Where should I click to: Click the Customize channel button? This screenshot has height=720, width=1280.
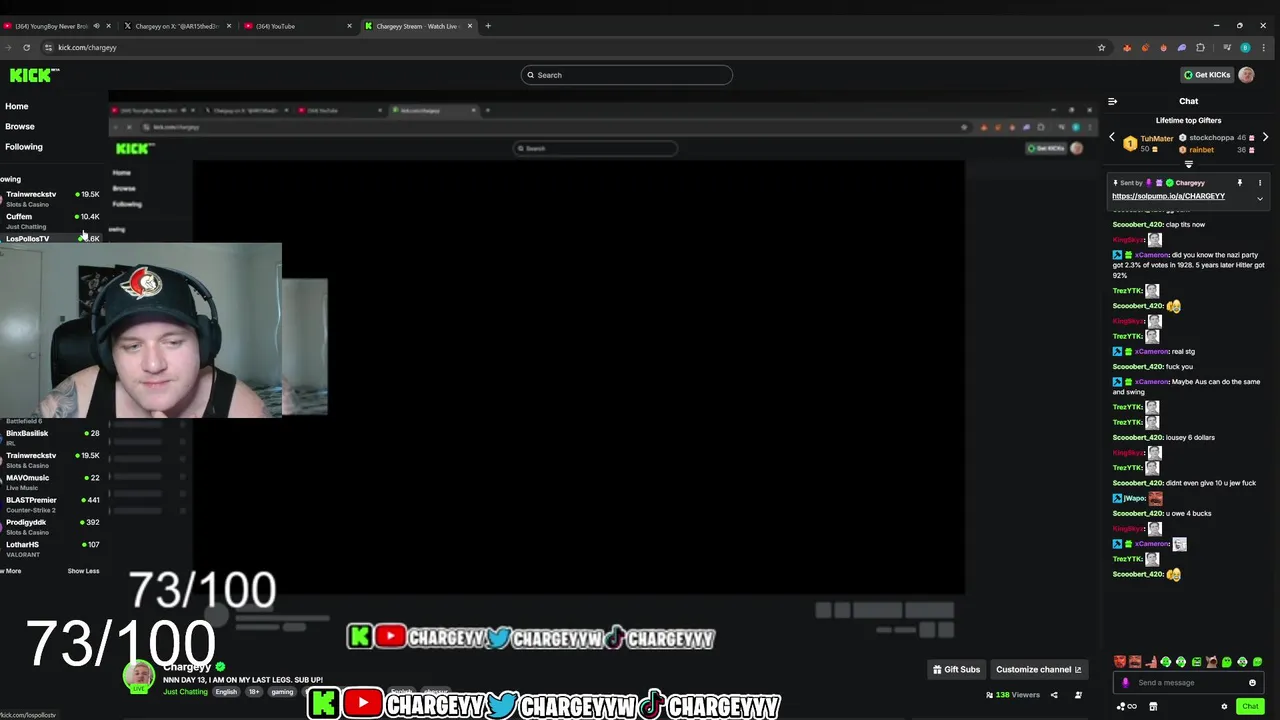click(x=1038, y=669)
